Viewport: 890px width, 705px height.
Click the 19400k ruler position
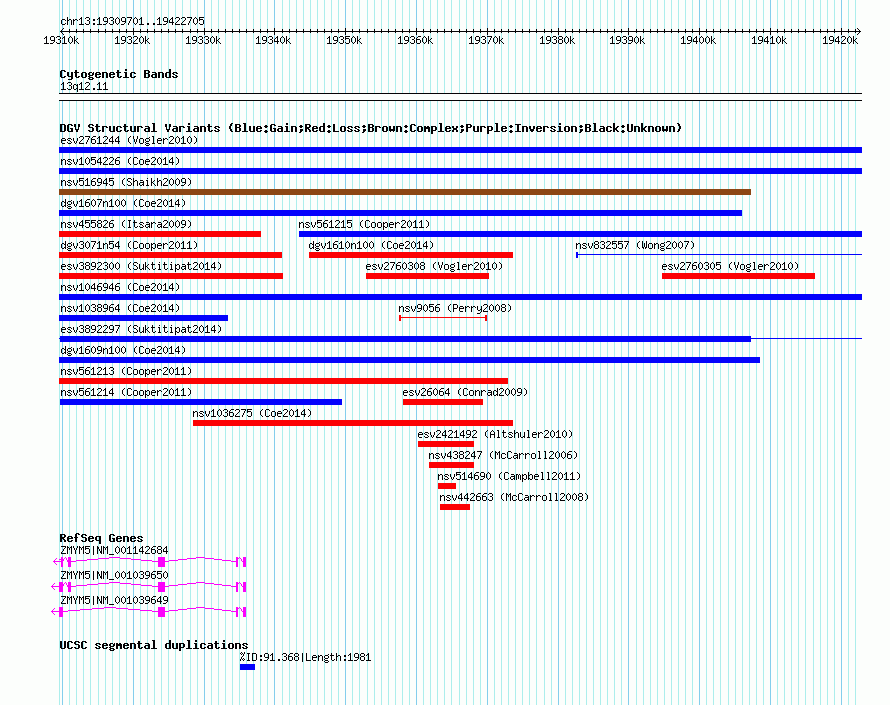tap(698, 40)
